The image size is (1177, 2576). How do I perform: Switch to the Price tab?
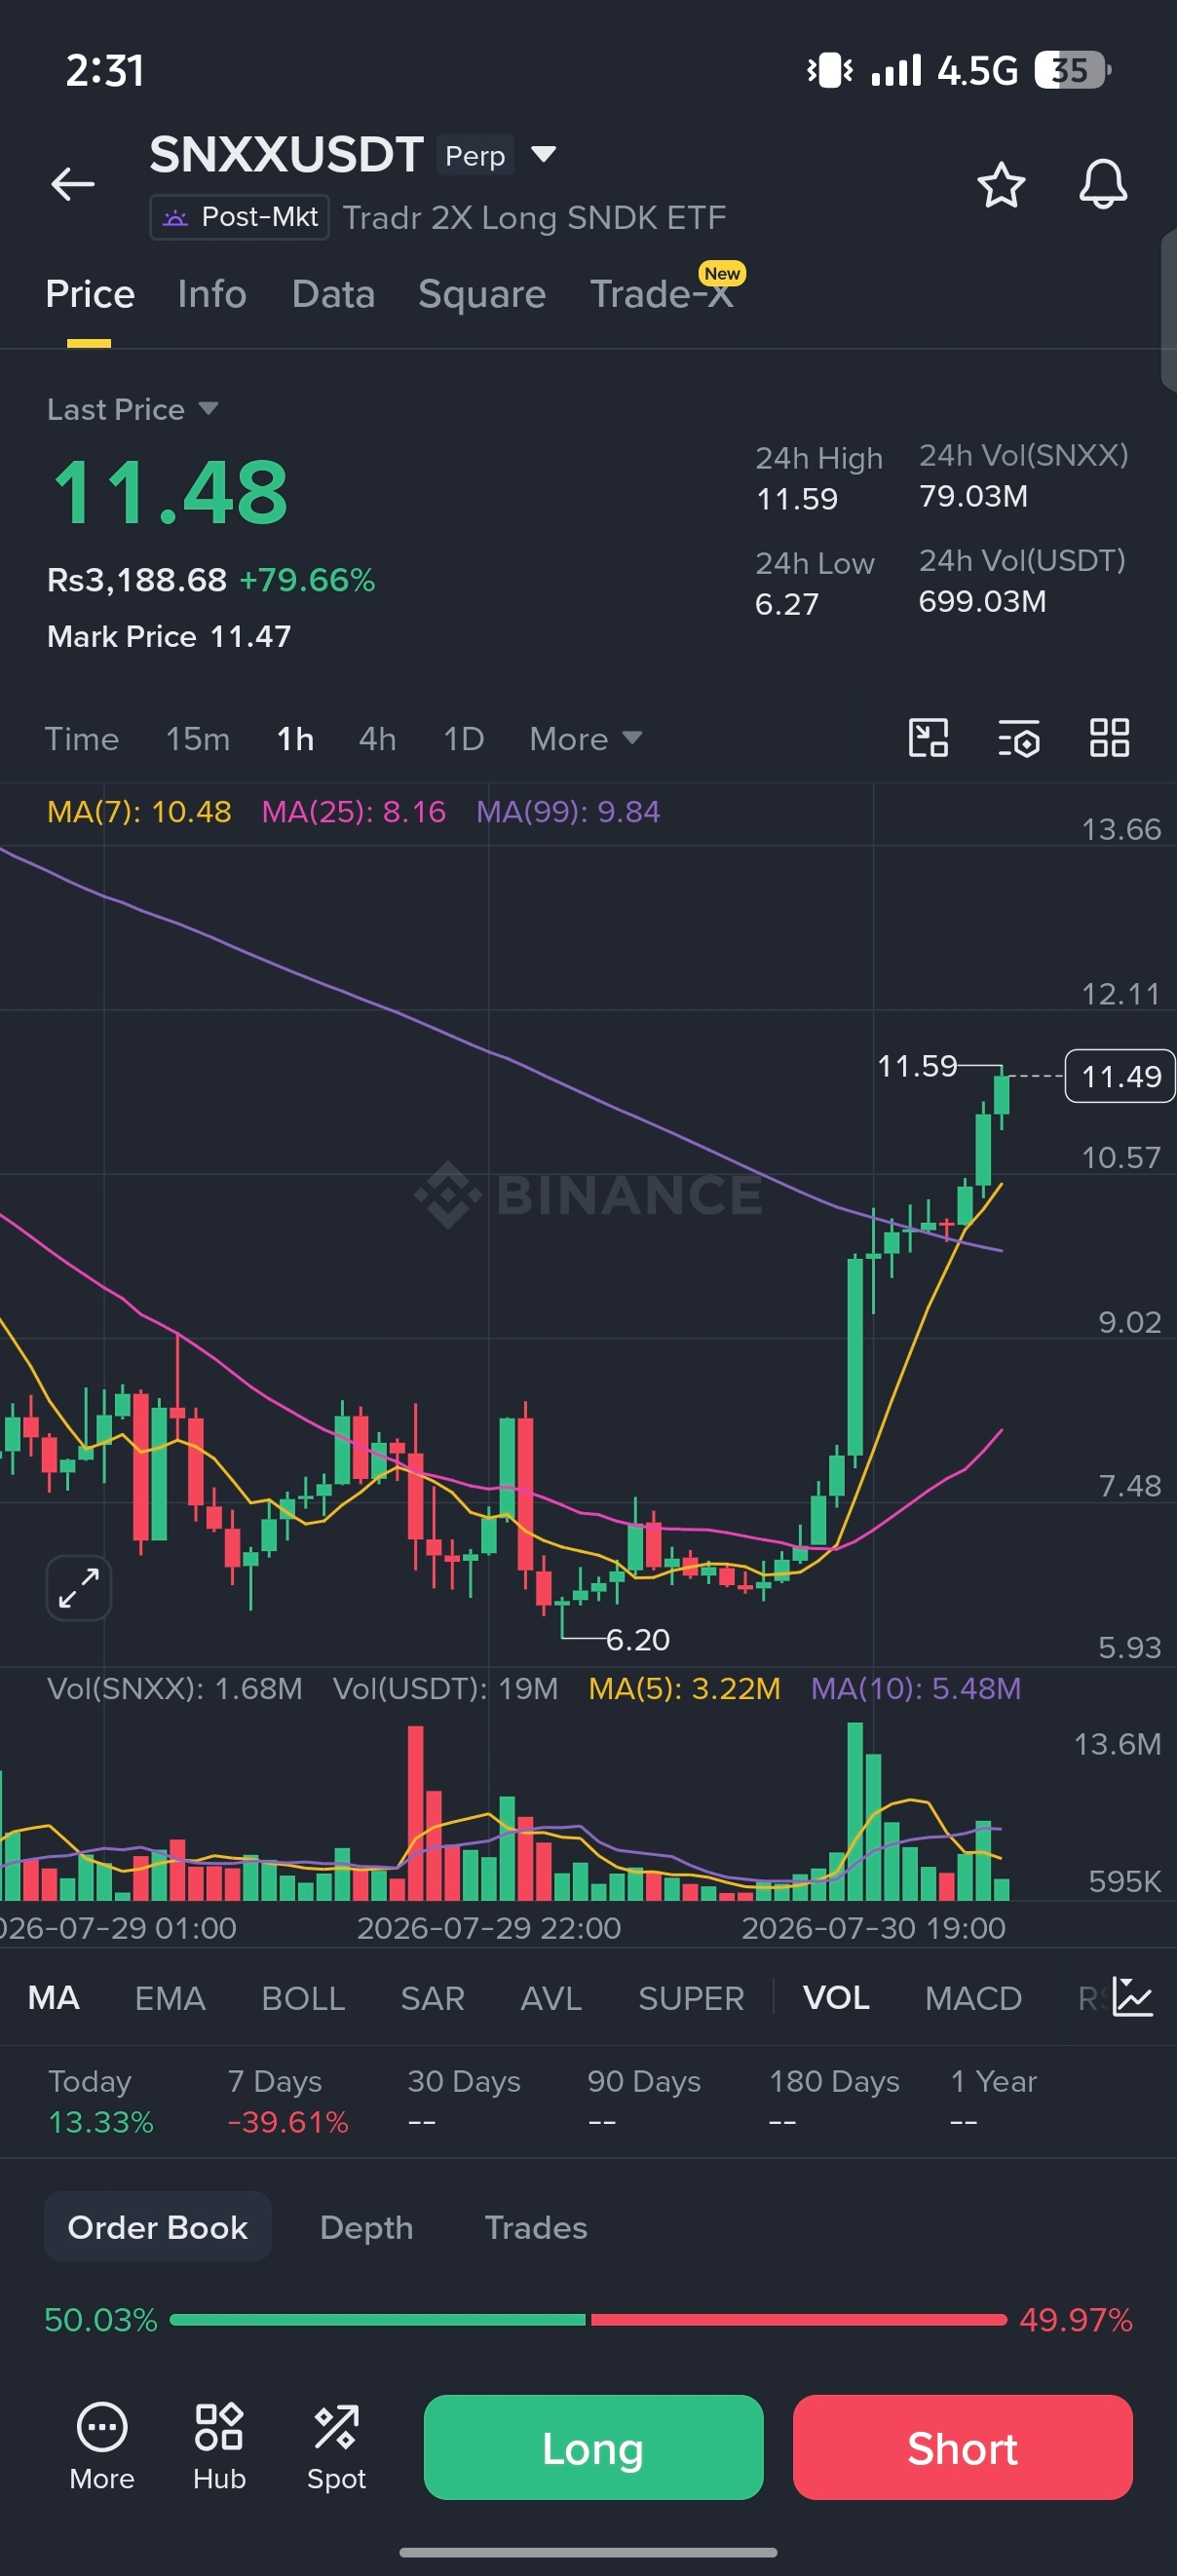click(x=90, y=294)
